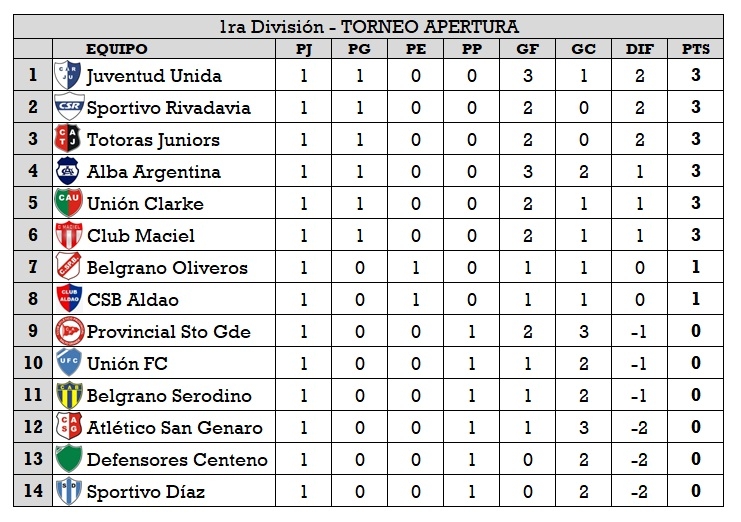Screen dimensions: 741x522
Task: Click the Alba Argentina club badge
Action: 68,171
